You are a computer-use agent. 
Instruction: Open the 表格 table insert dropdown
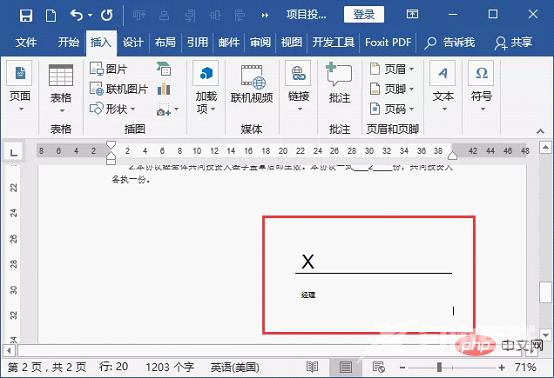pyautogui.click(x=61, y=88)
